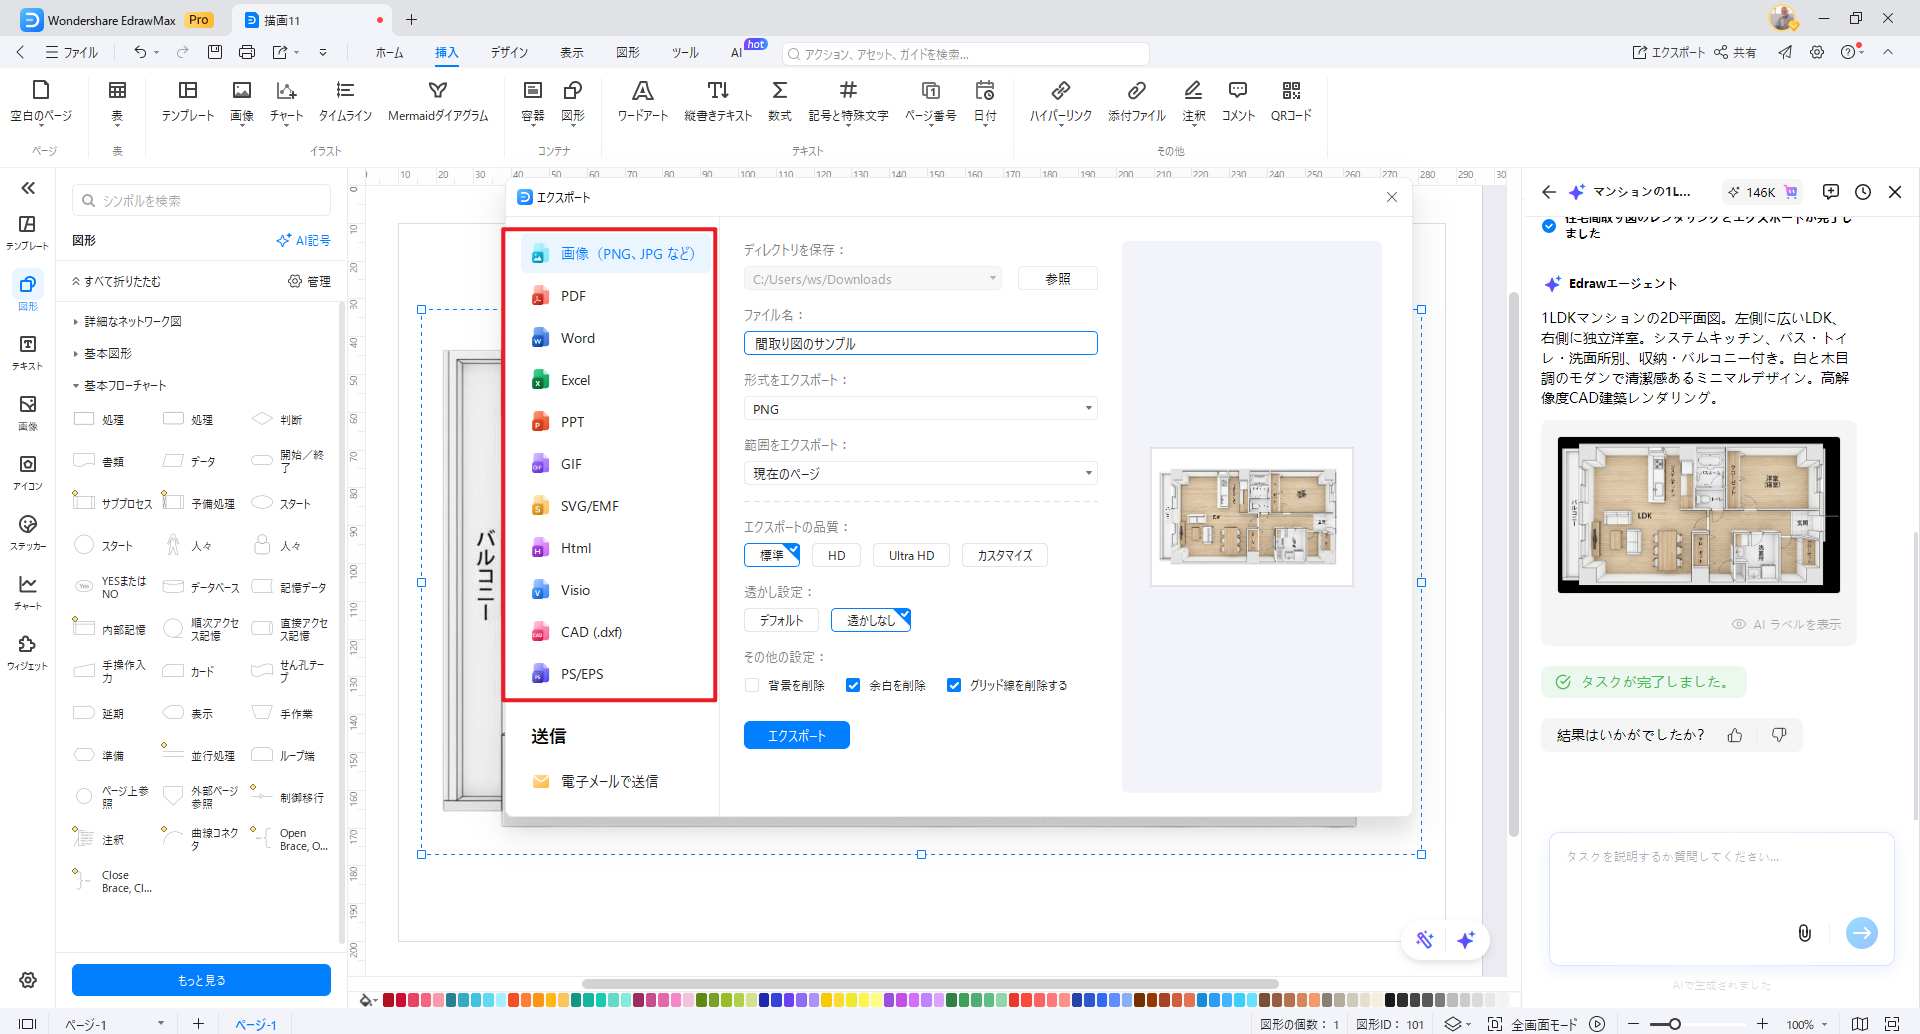This screenshot has height=1034, width=1920.
Task: Open the 形式をエクスポート PNG dropdown
Action: click(920, 409)
